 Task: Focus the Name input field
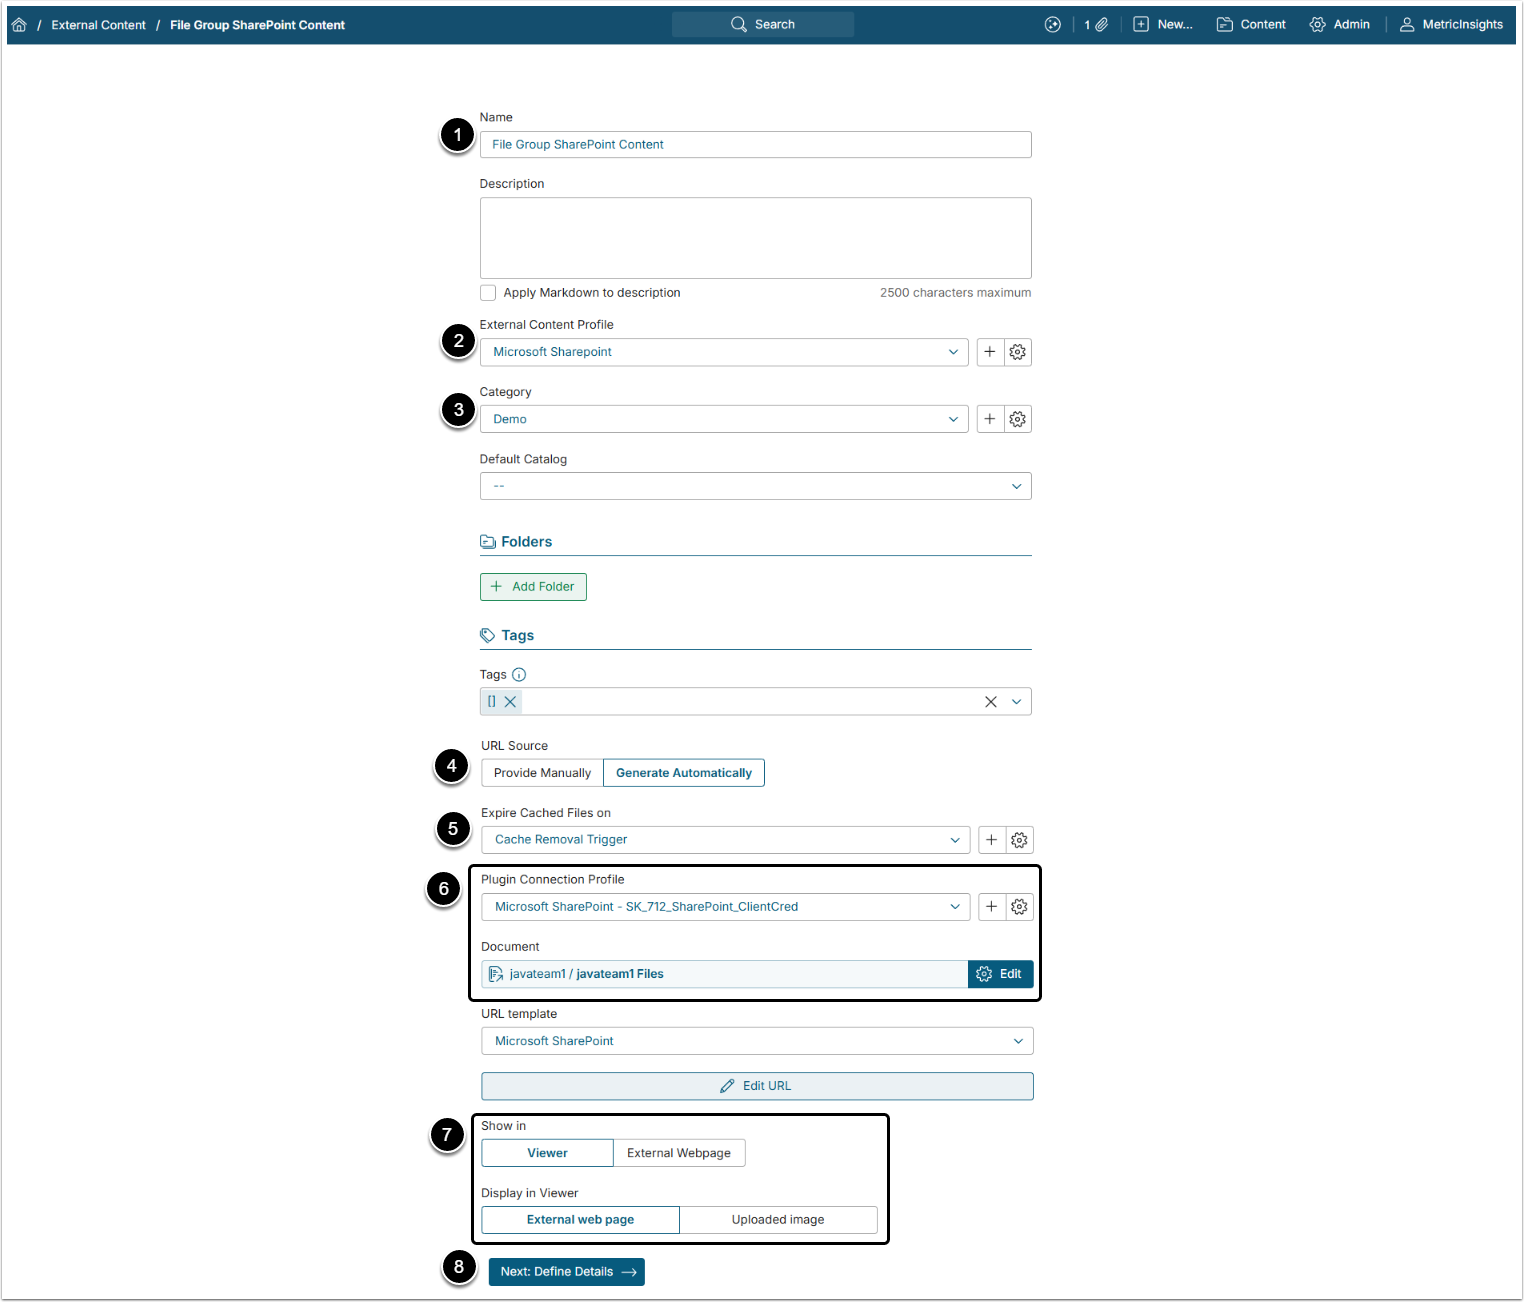click(756, 145)
